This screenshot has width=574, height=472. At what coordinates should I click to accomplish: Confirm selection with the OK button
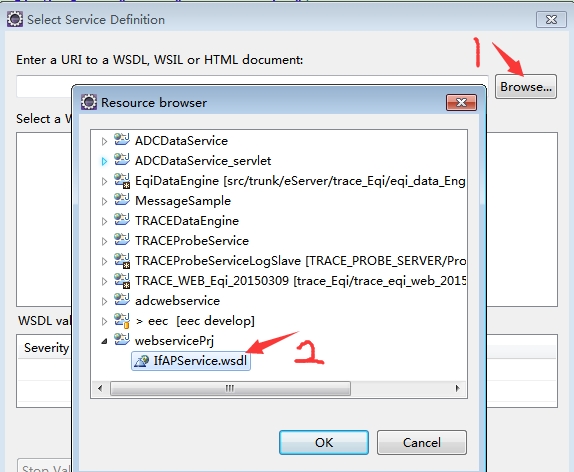tap(324, 442)
